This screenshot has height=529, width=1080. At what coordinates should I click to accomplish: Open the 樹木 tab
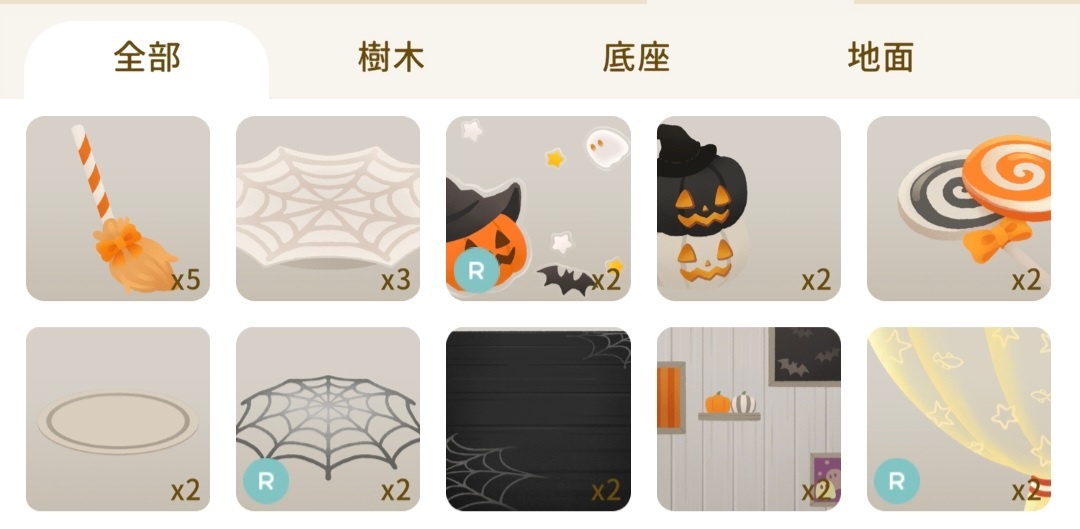click(x=391, y=57)
